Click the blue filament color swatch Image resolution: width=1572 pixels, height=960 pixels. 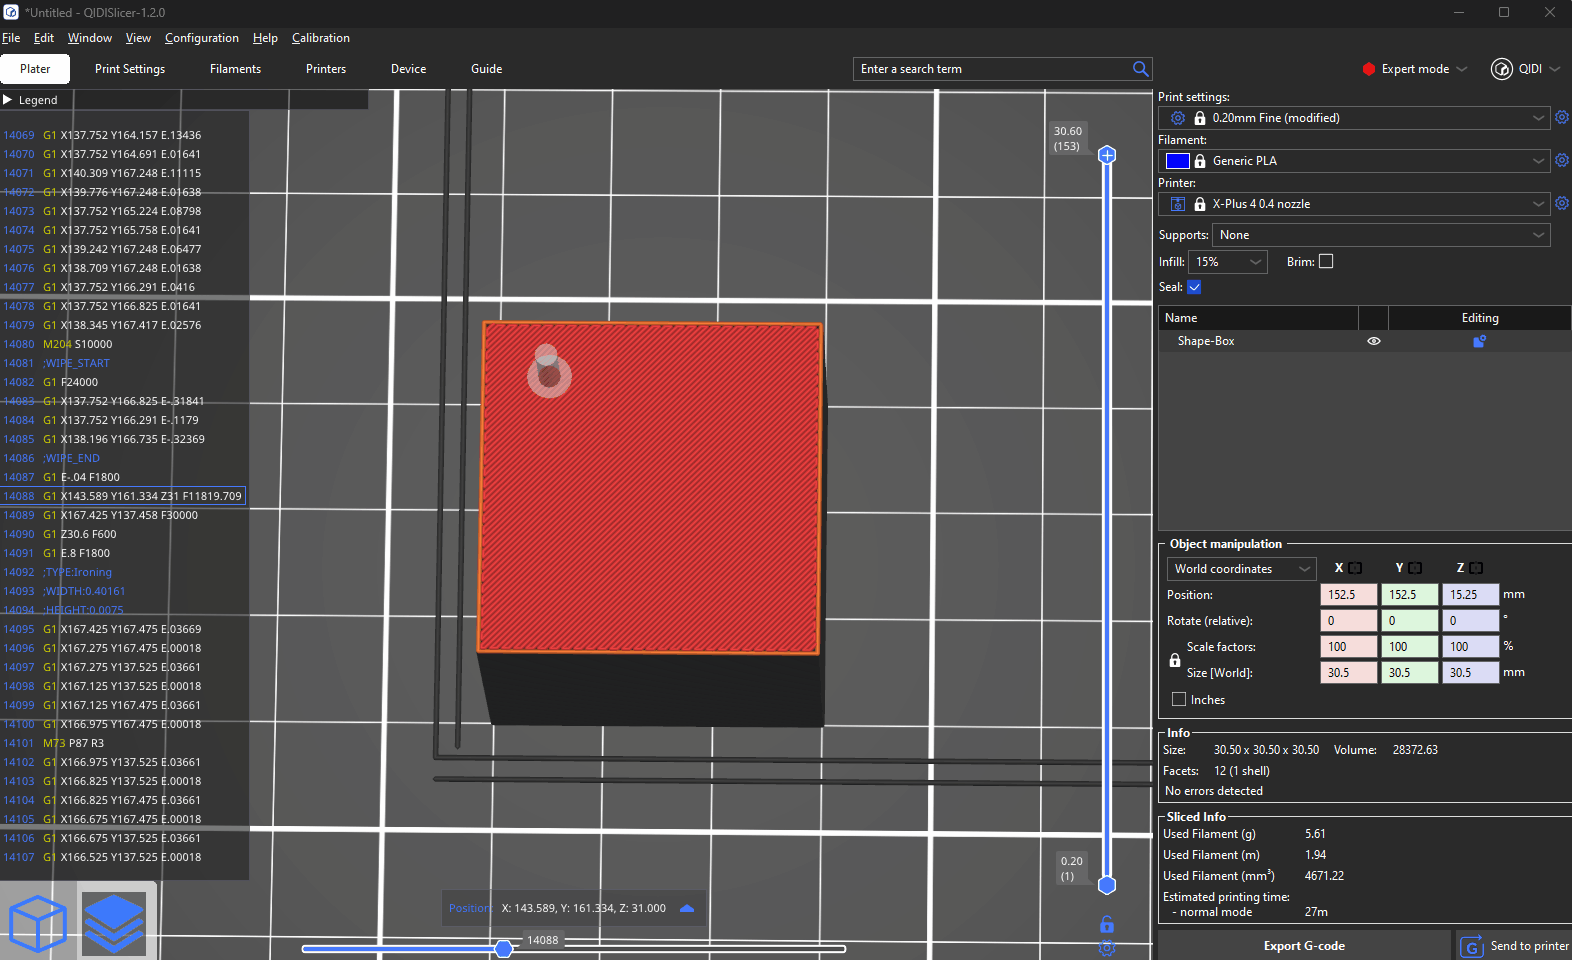[x=1177, y=161]
